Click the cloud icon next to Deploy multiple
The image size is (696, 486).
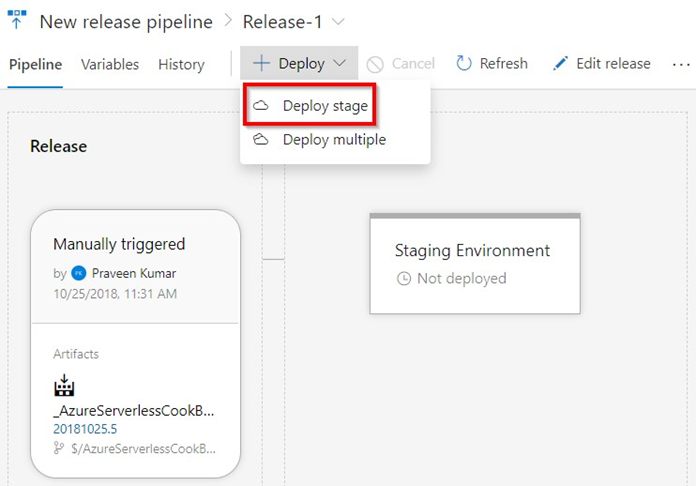pos(261,140)
